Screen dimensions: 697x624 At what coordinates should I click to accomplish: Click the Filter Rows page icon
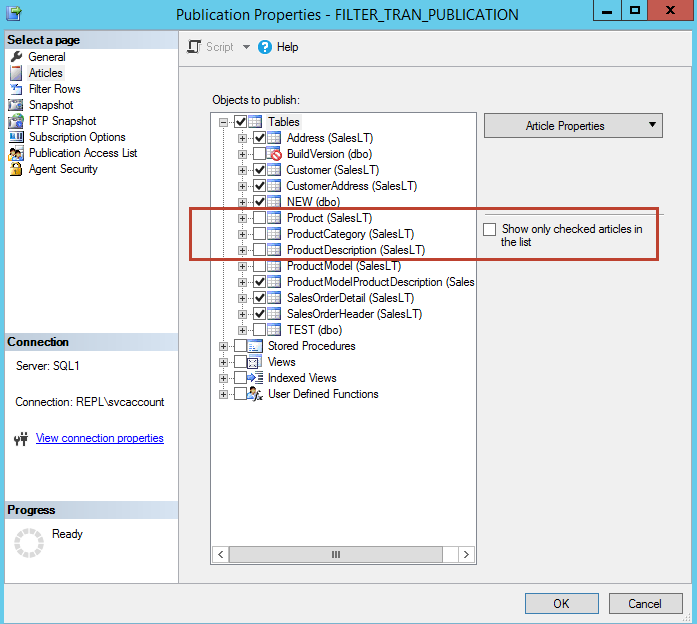point(16,89)
